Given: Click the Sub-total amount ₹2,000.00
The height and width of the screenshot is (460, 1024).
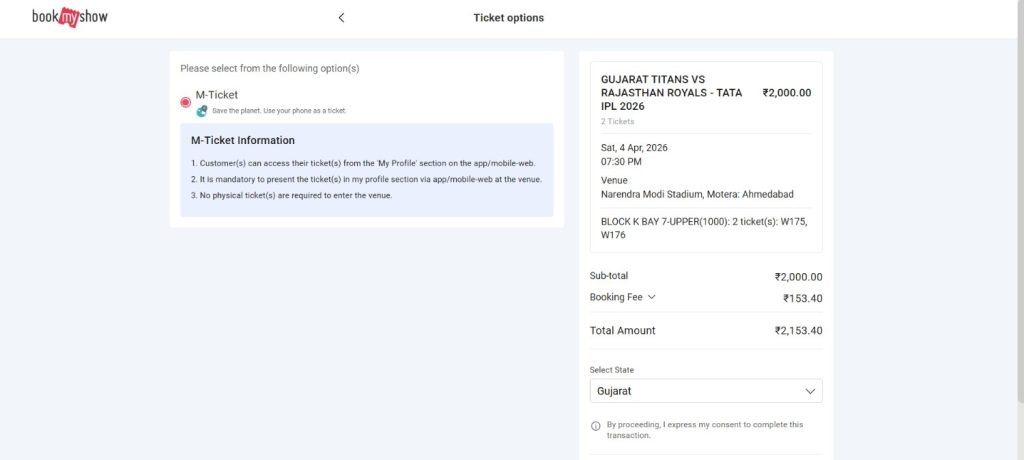Looking at the screenshot, I should tap(799, 277).
